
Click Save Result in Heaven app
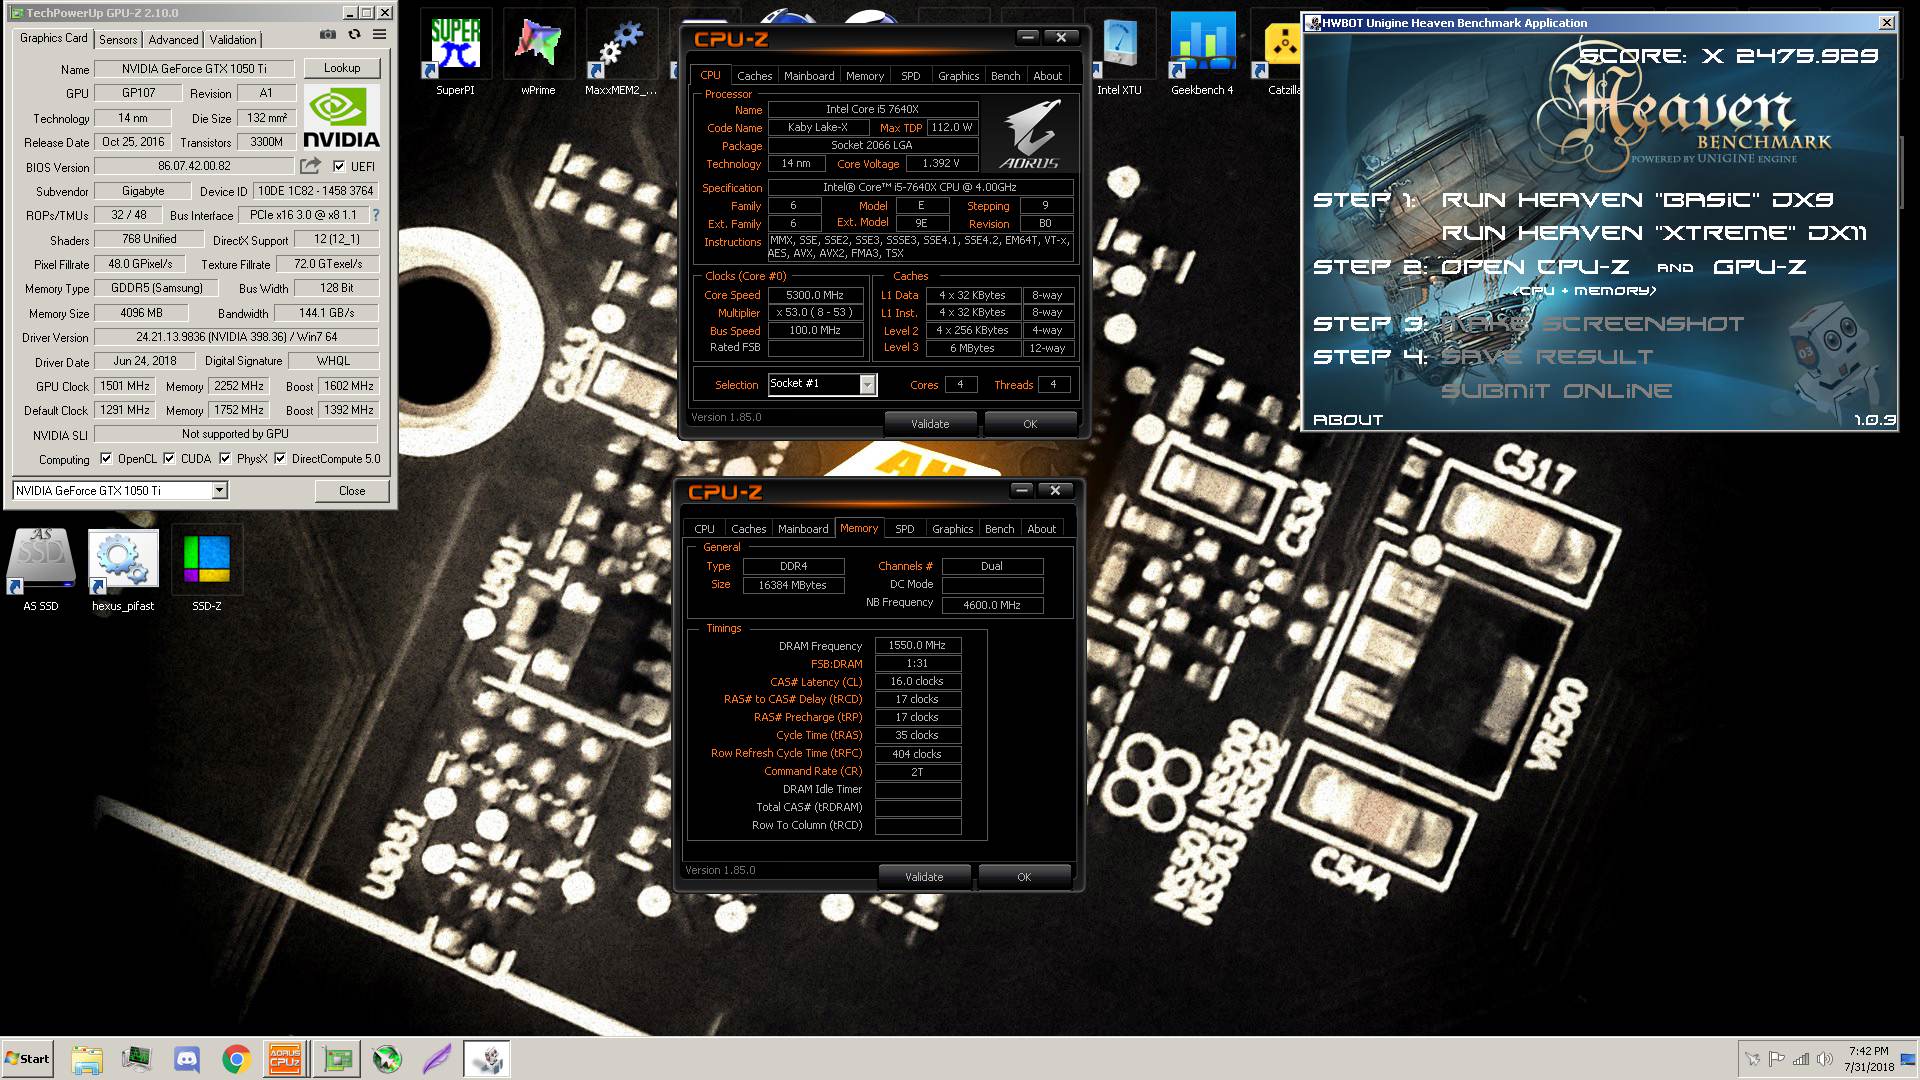pyautogui.click(x=1547, y=357)
